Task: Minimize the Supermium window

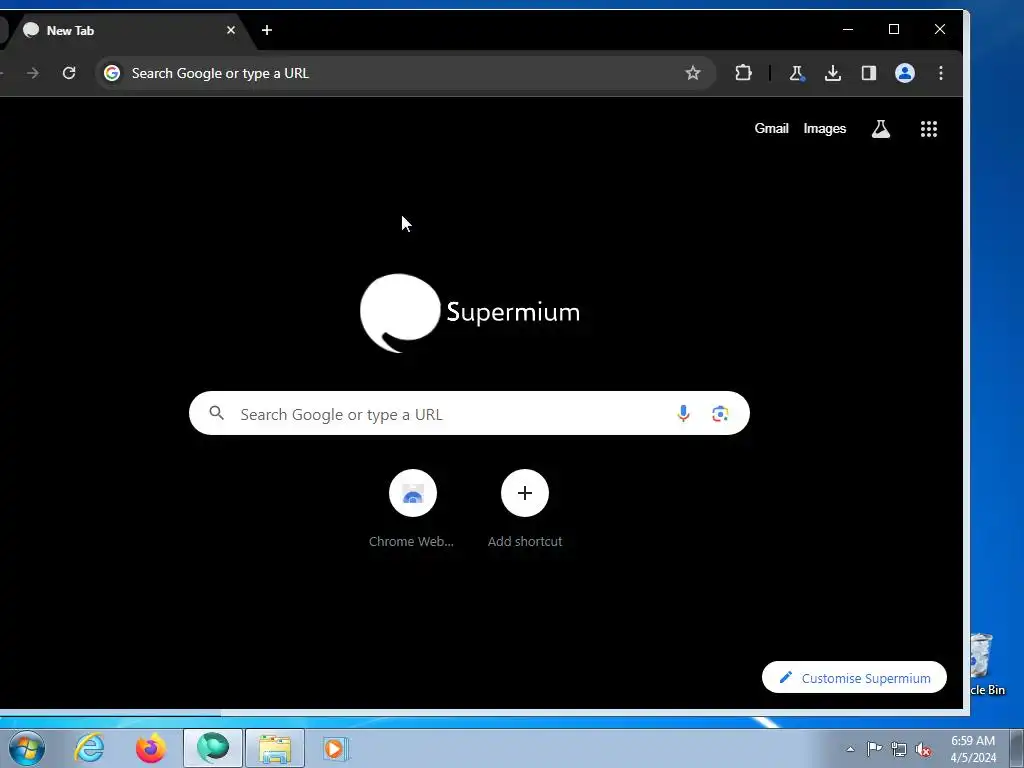Action: click(x=848, y=29)
